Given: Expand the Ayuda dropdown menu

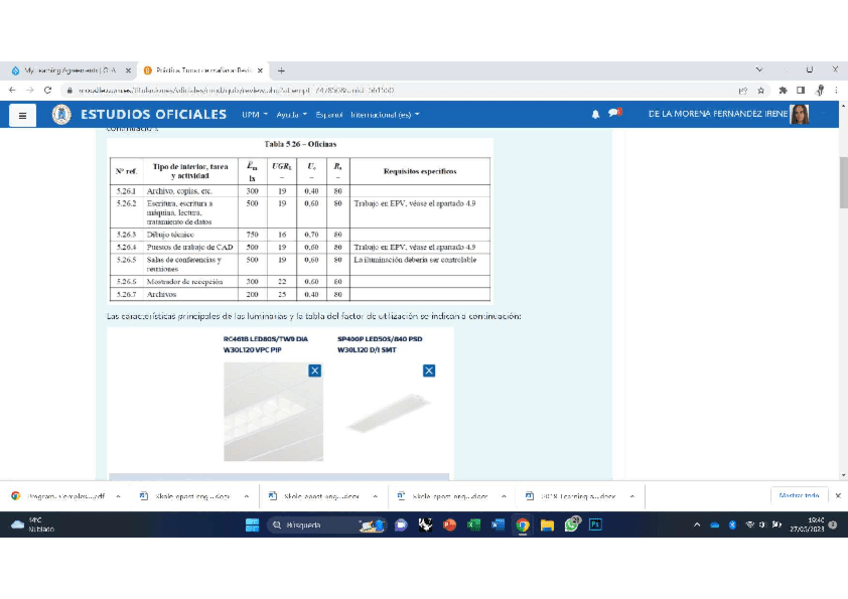Looking at the screenshot, I should tap(291, 115).
